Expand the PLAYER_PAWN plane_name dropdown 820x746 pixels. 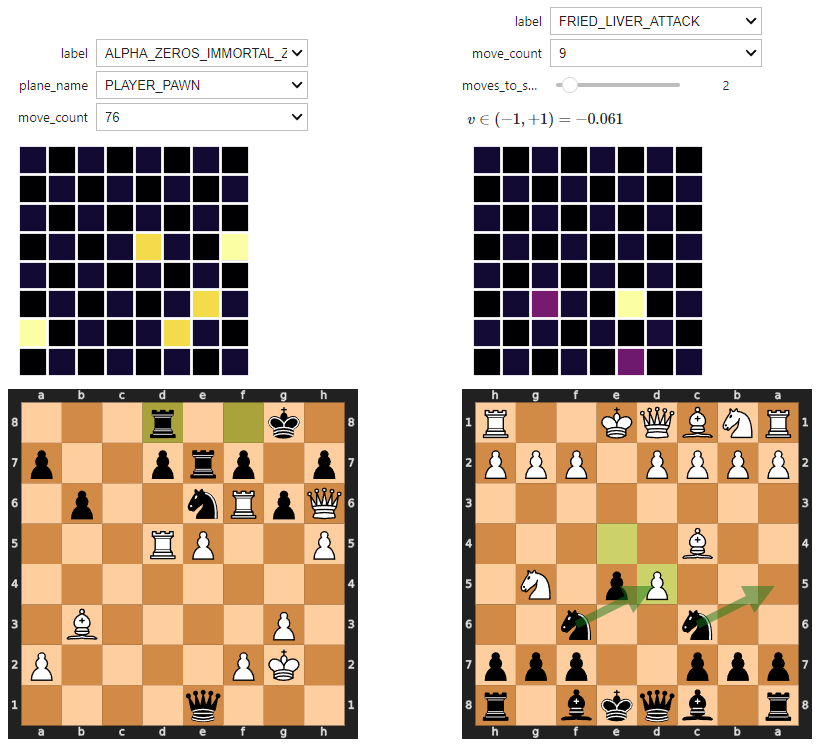pos(202,85)
